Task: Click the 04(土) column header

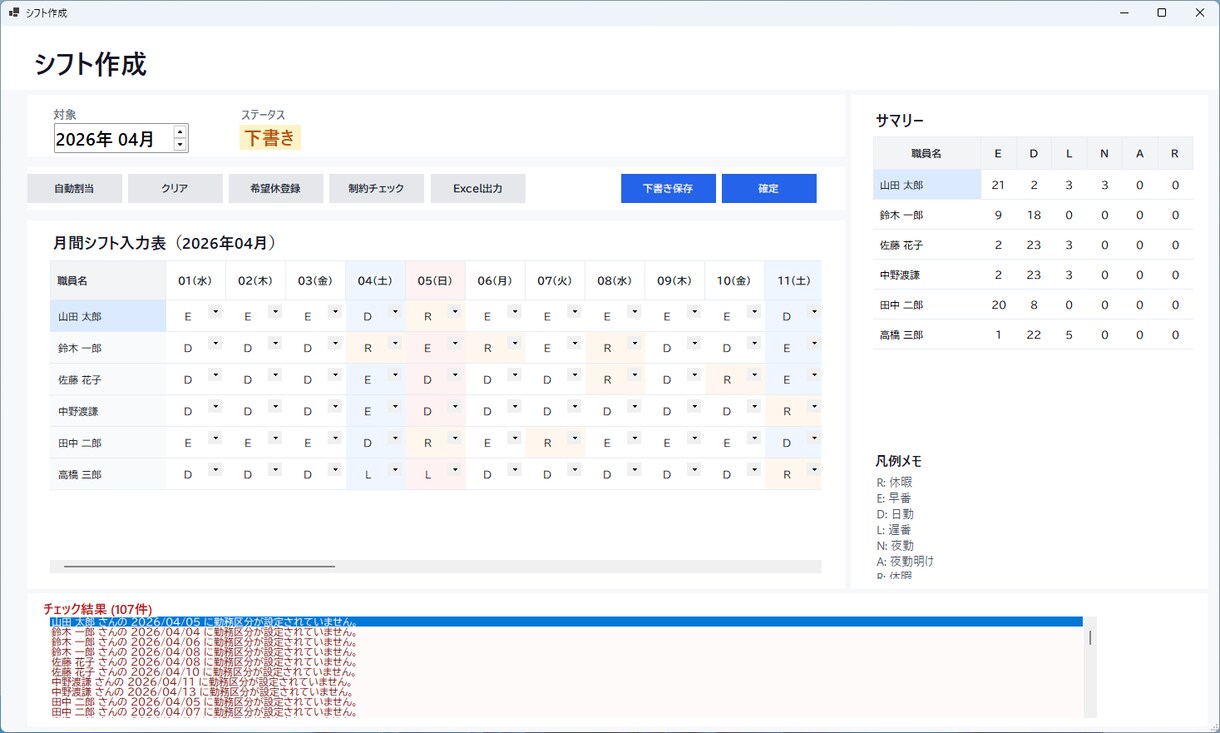Action: click(375, 281)
